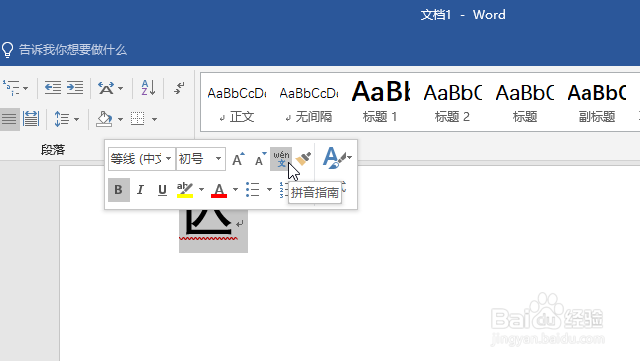The image size is (640, 361).
Task: Expand the Asian layout dropdown arrow
Action: tap(120, 88)
